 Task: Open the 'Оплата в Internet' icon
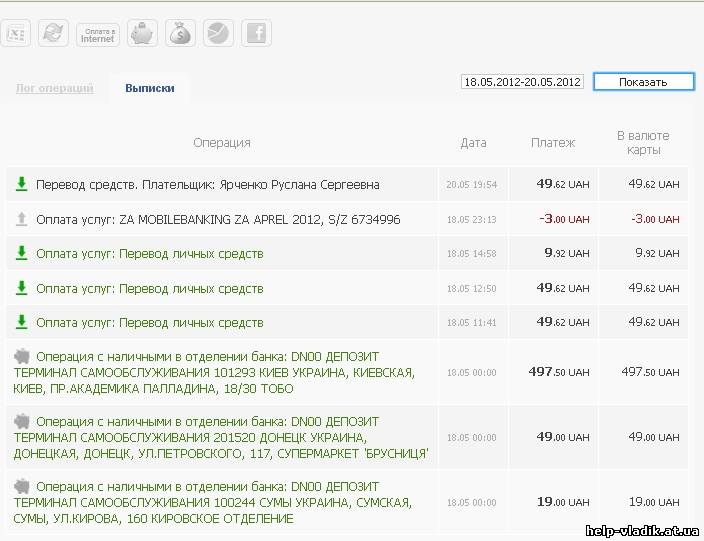97,35
